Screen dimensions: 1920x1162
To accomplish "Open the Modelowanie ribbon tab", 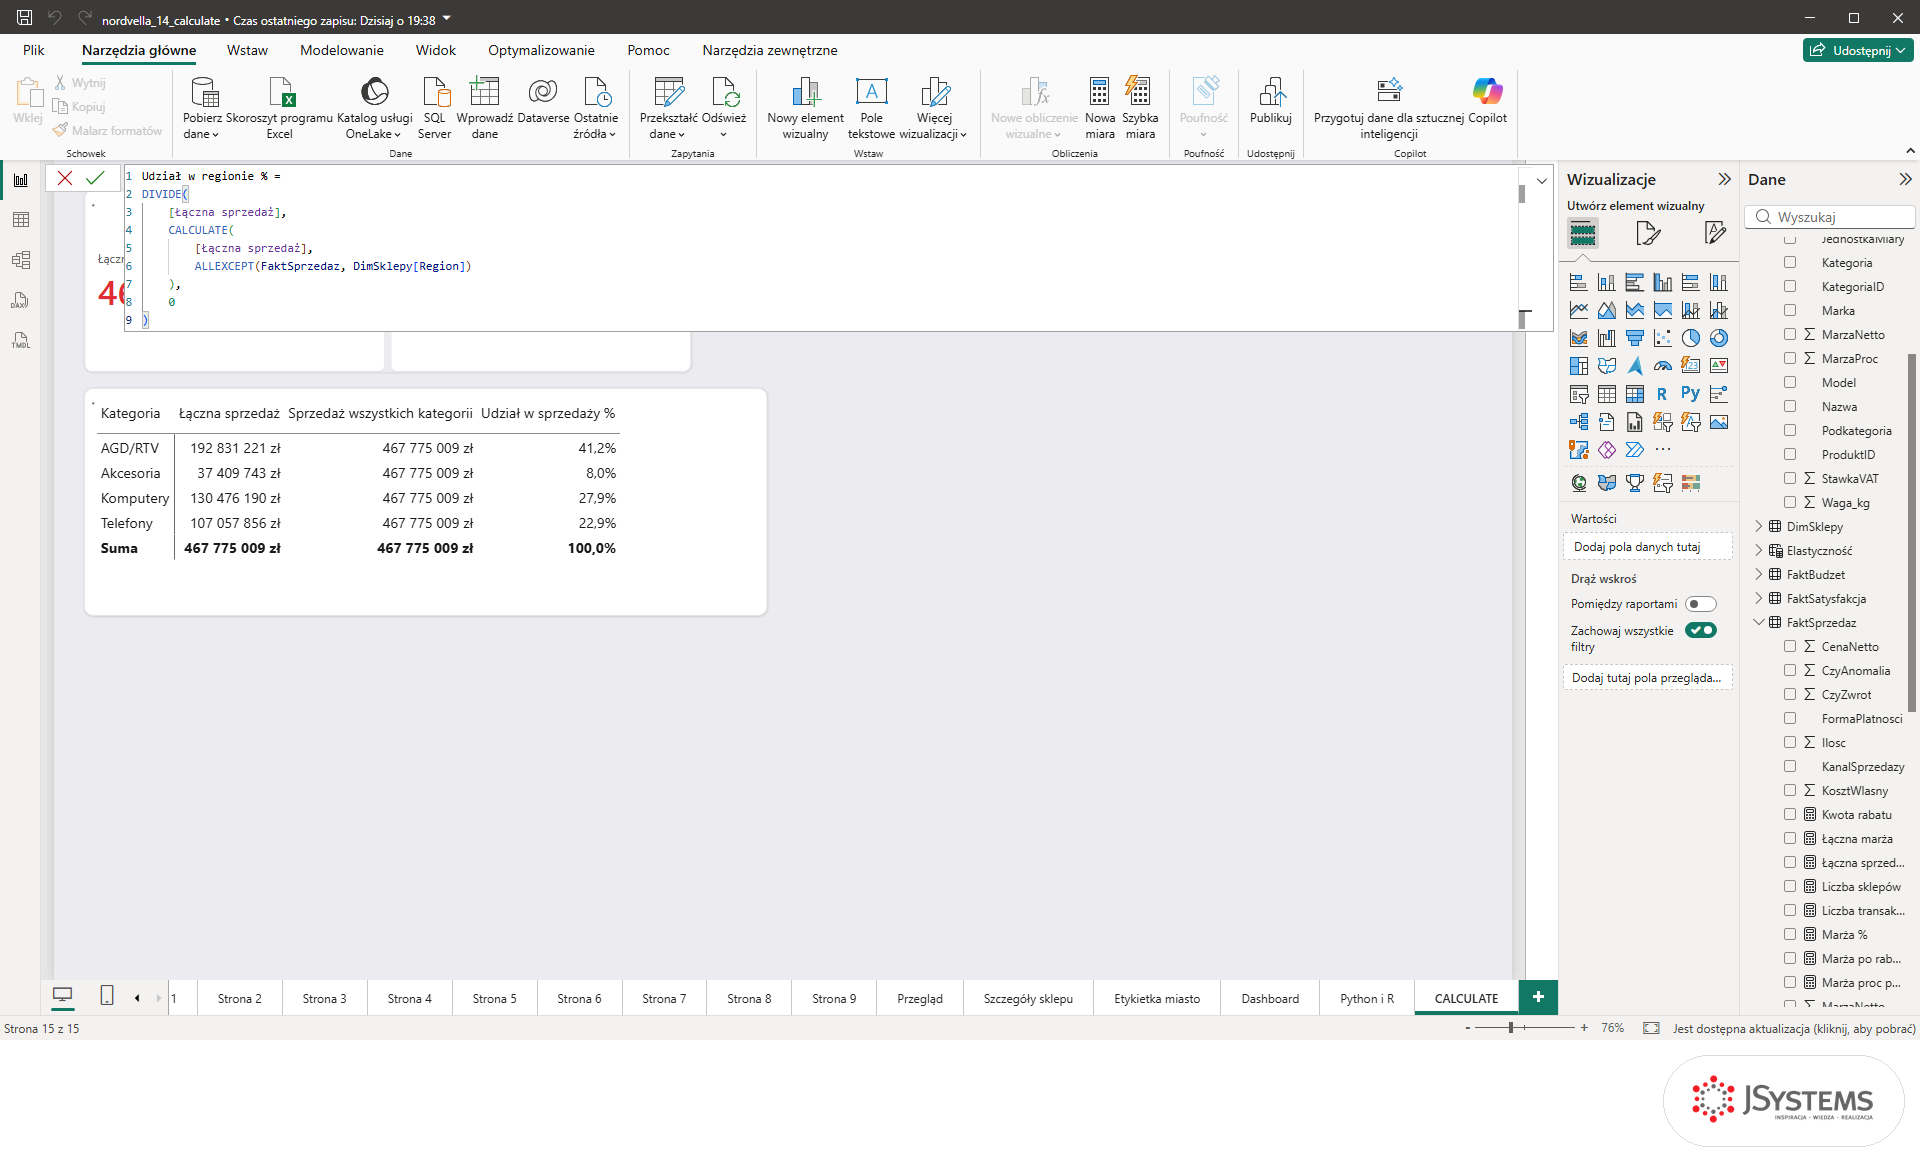I will click(x=342, y=50).
